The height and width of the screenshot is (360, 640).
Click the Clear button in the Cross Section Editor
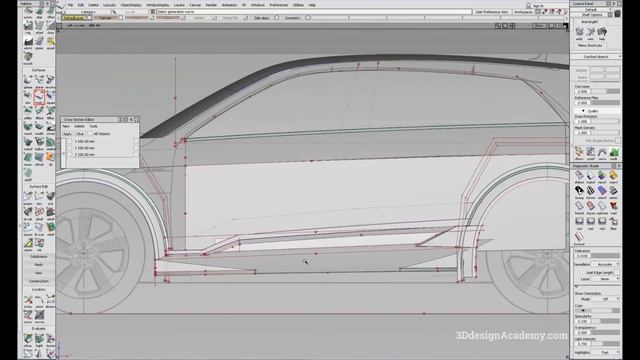coord(80,134)
